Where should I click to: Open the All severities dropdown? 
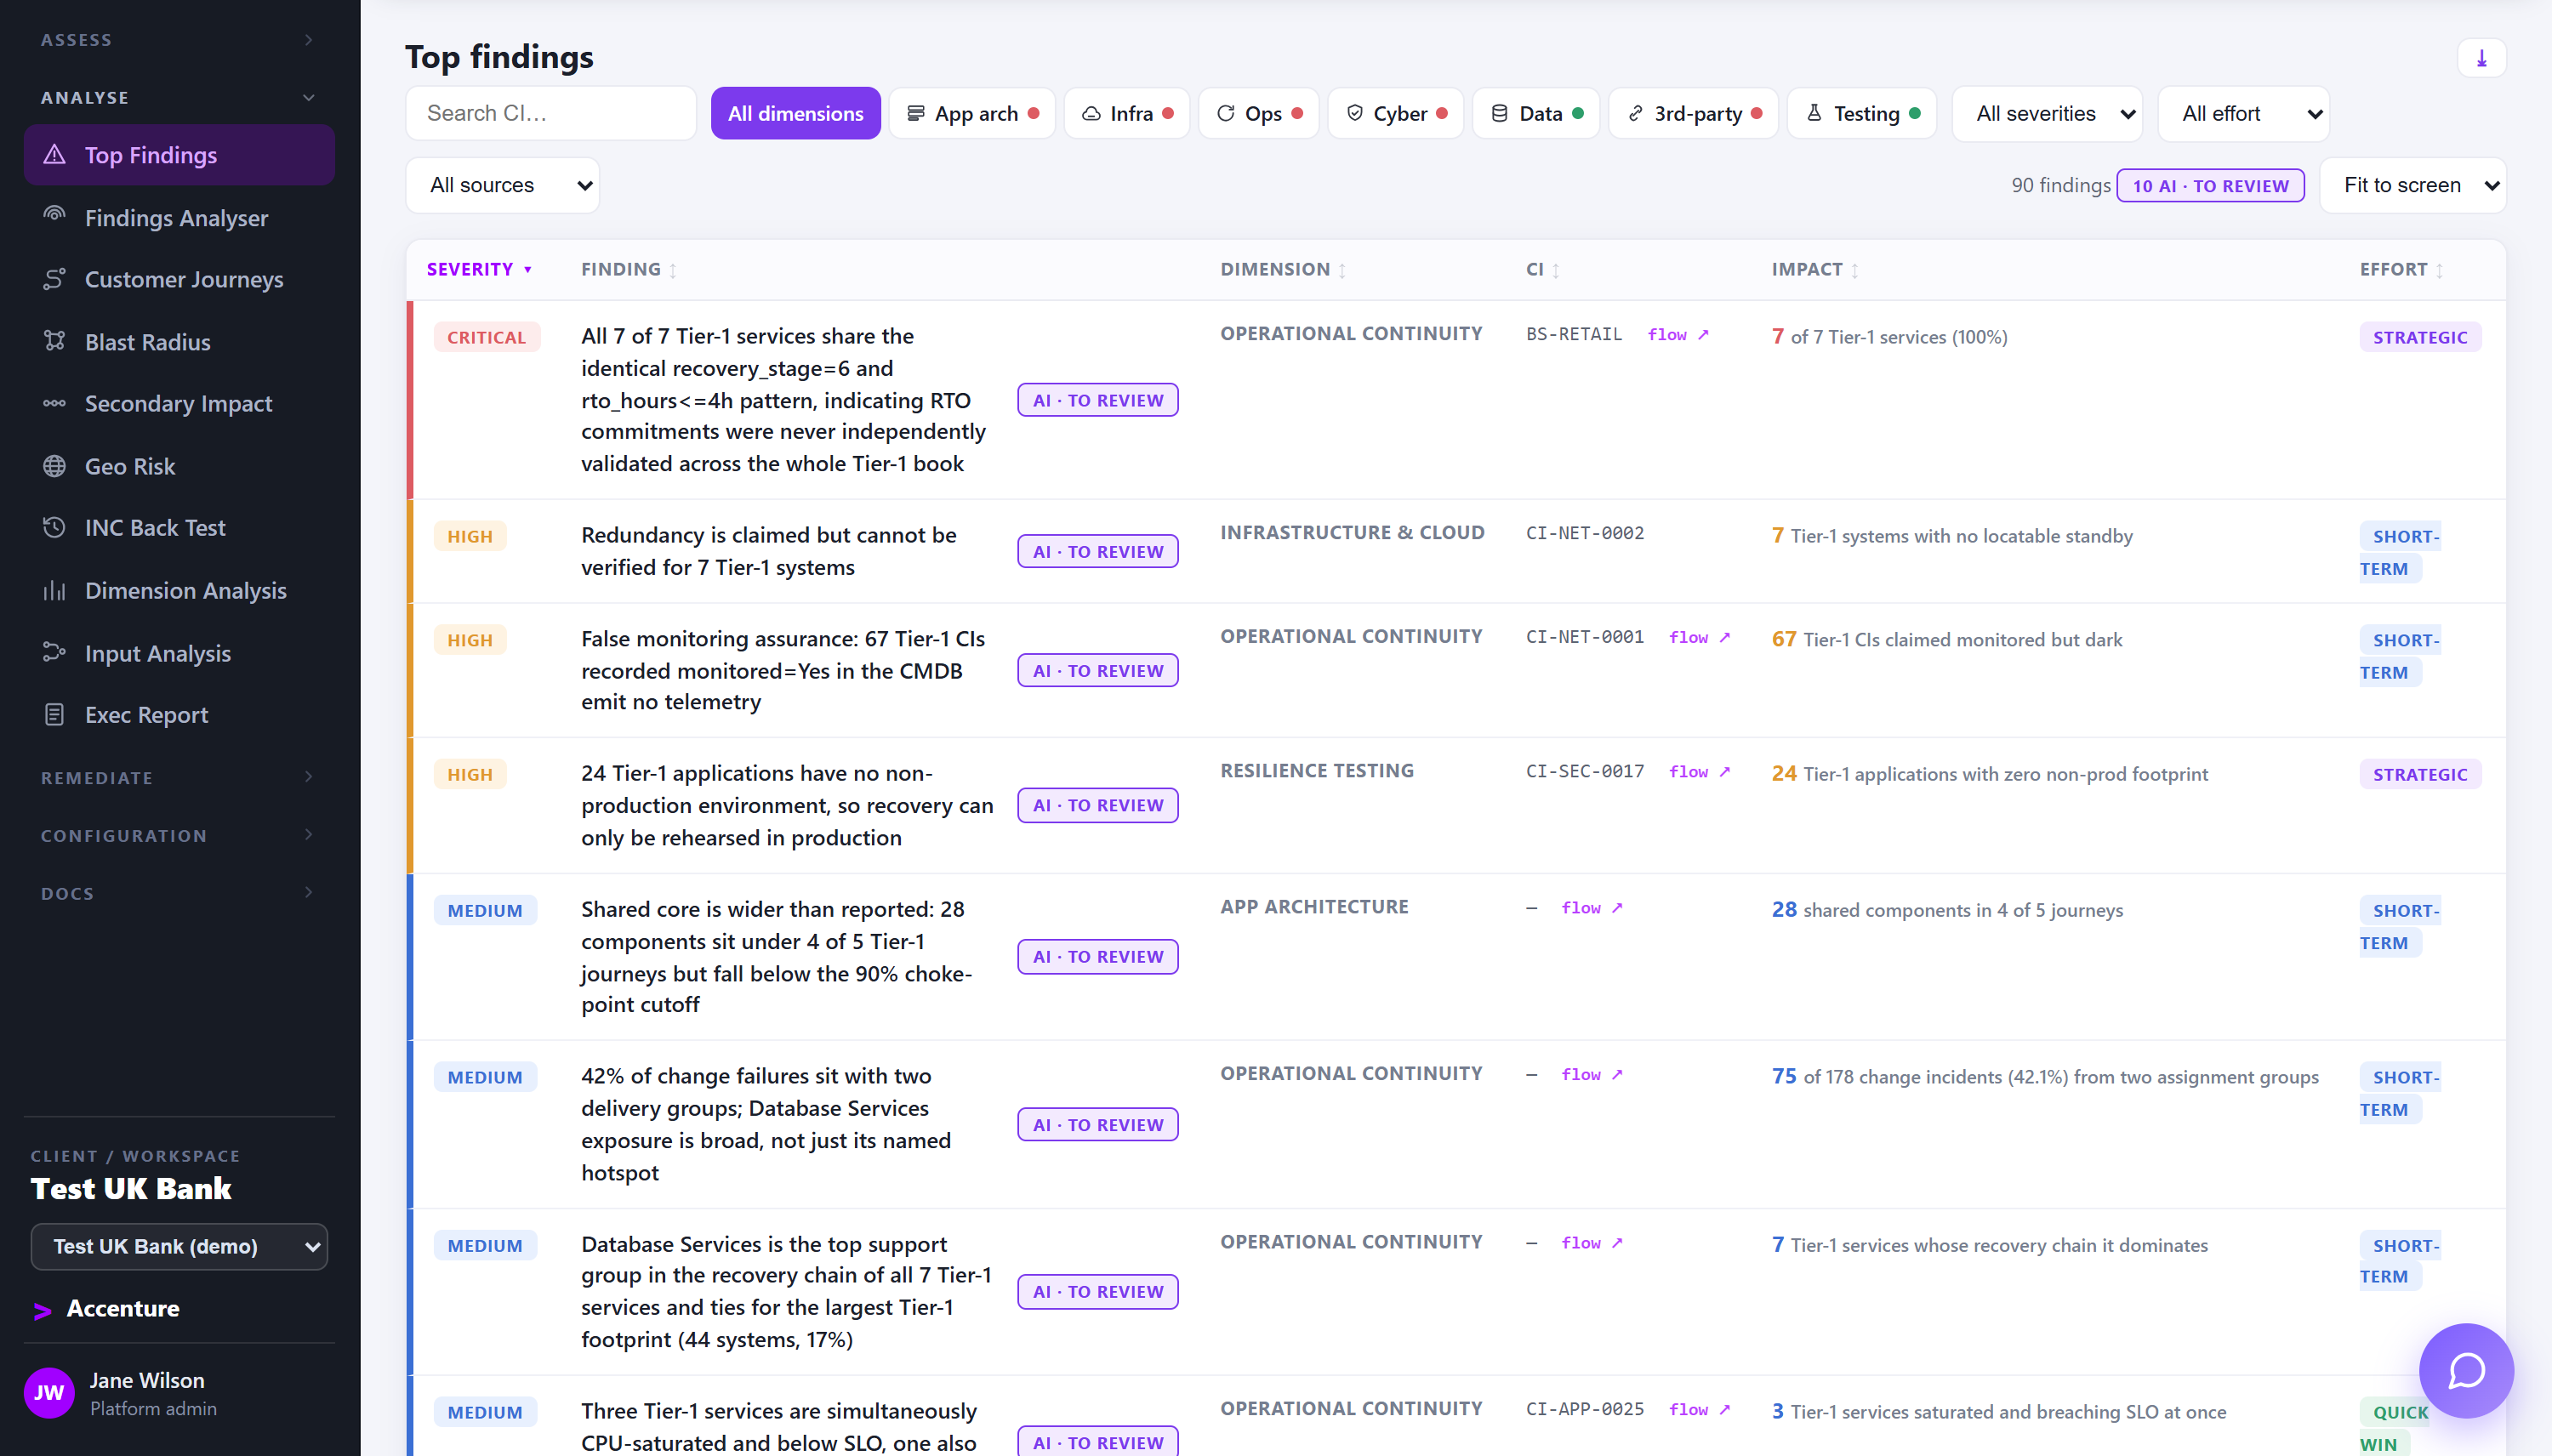(x=2047, y=113)
